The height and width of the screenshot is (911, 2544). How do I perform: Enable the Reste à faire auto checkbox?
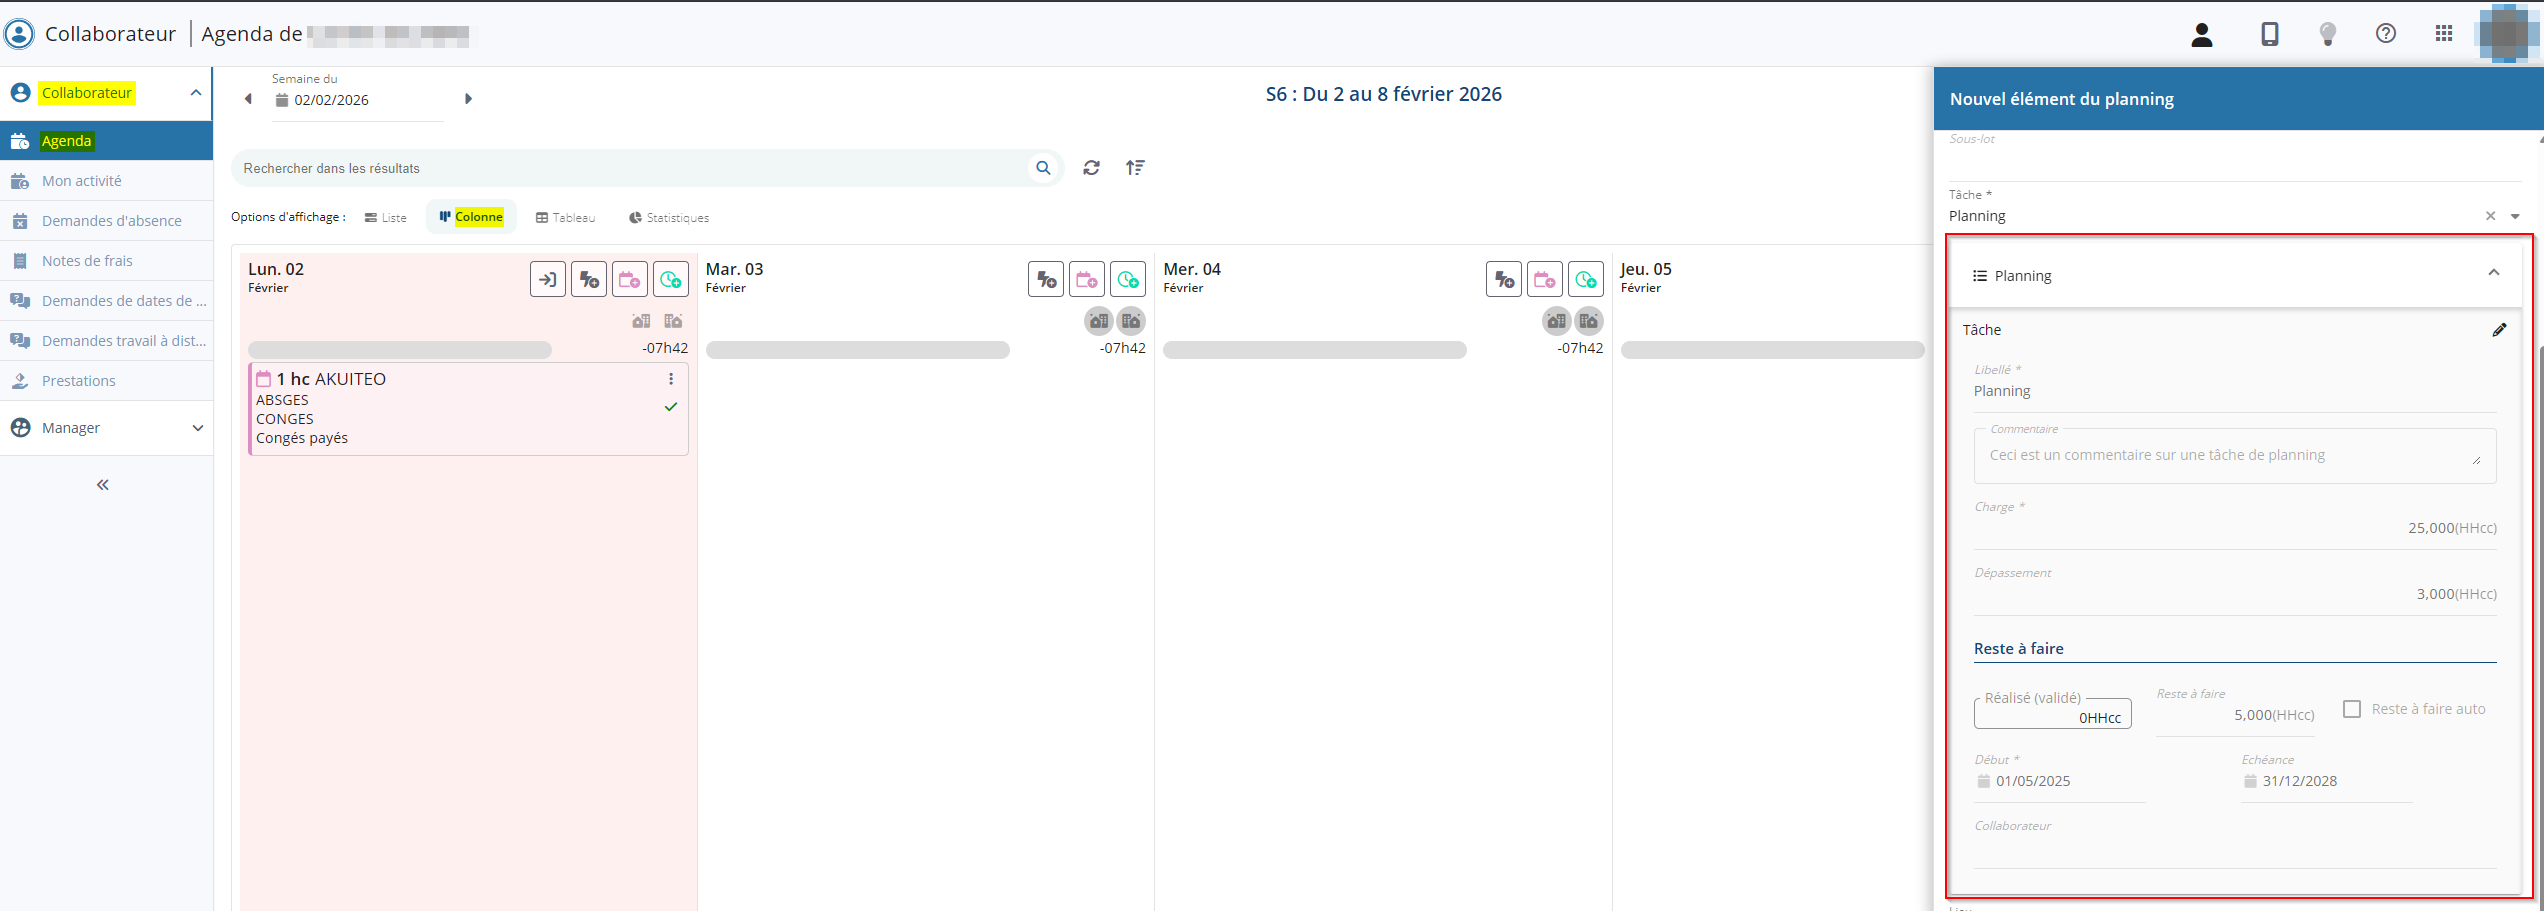coord(2352,709)
